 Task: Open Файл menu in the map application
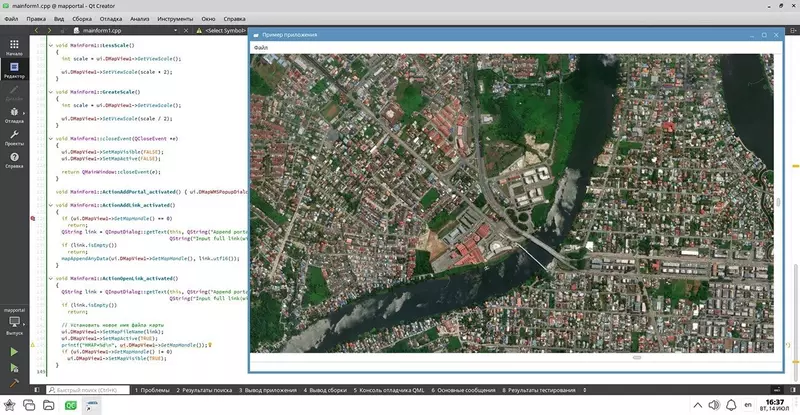point(261,47)
